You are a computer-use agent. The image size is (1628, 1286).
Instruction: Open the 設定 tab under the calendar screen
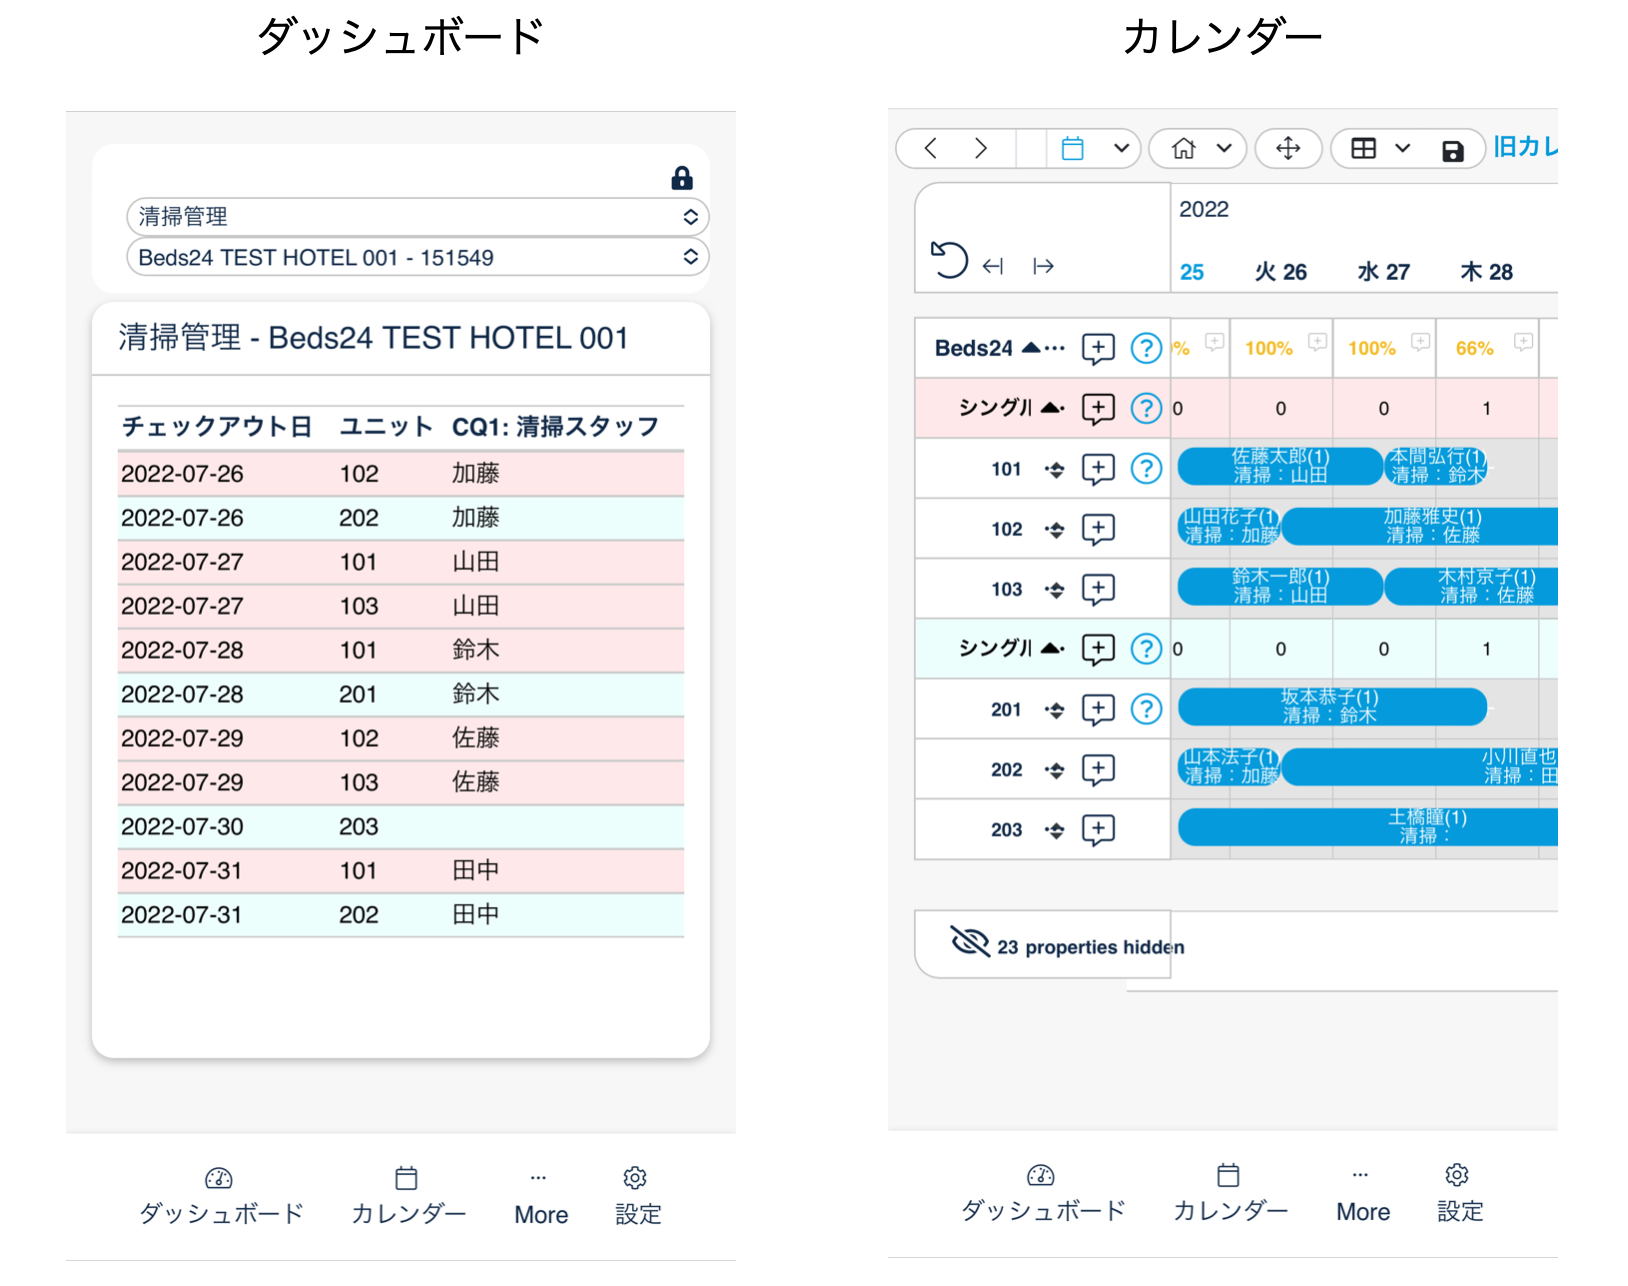pos(1459,1193)
